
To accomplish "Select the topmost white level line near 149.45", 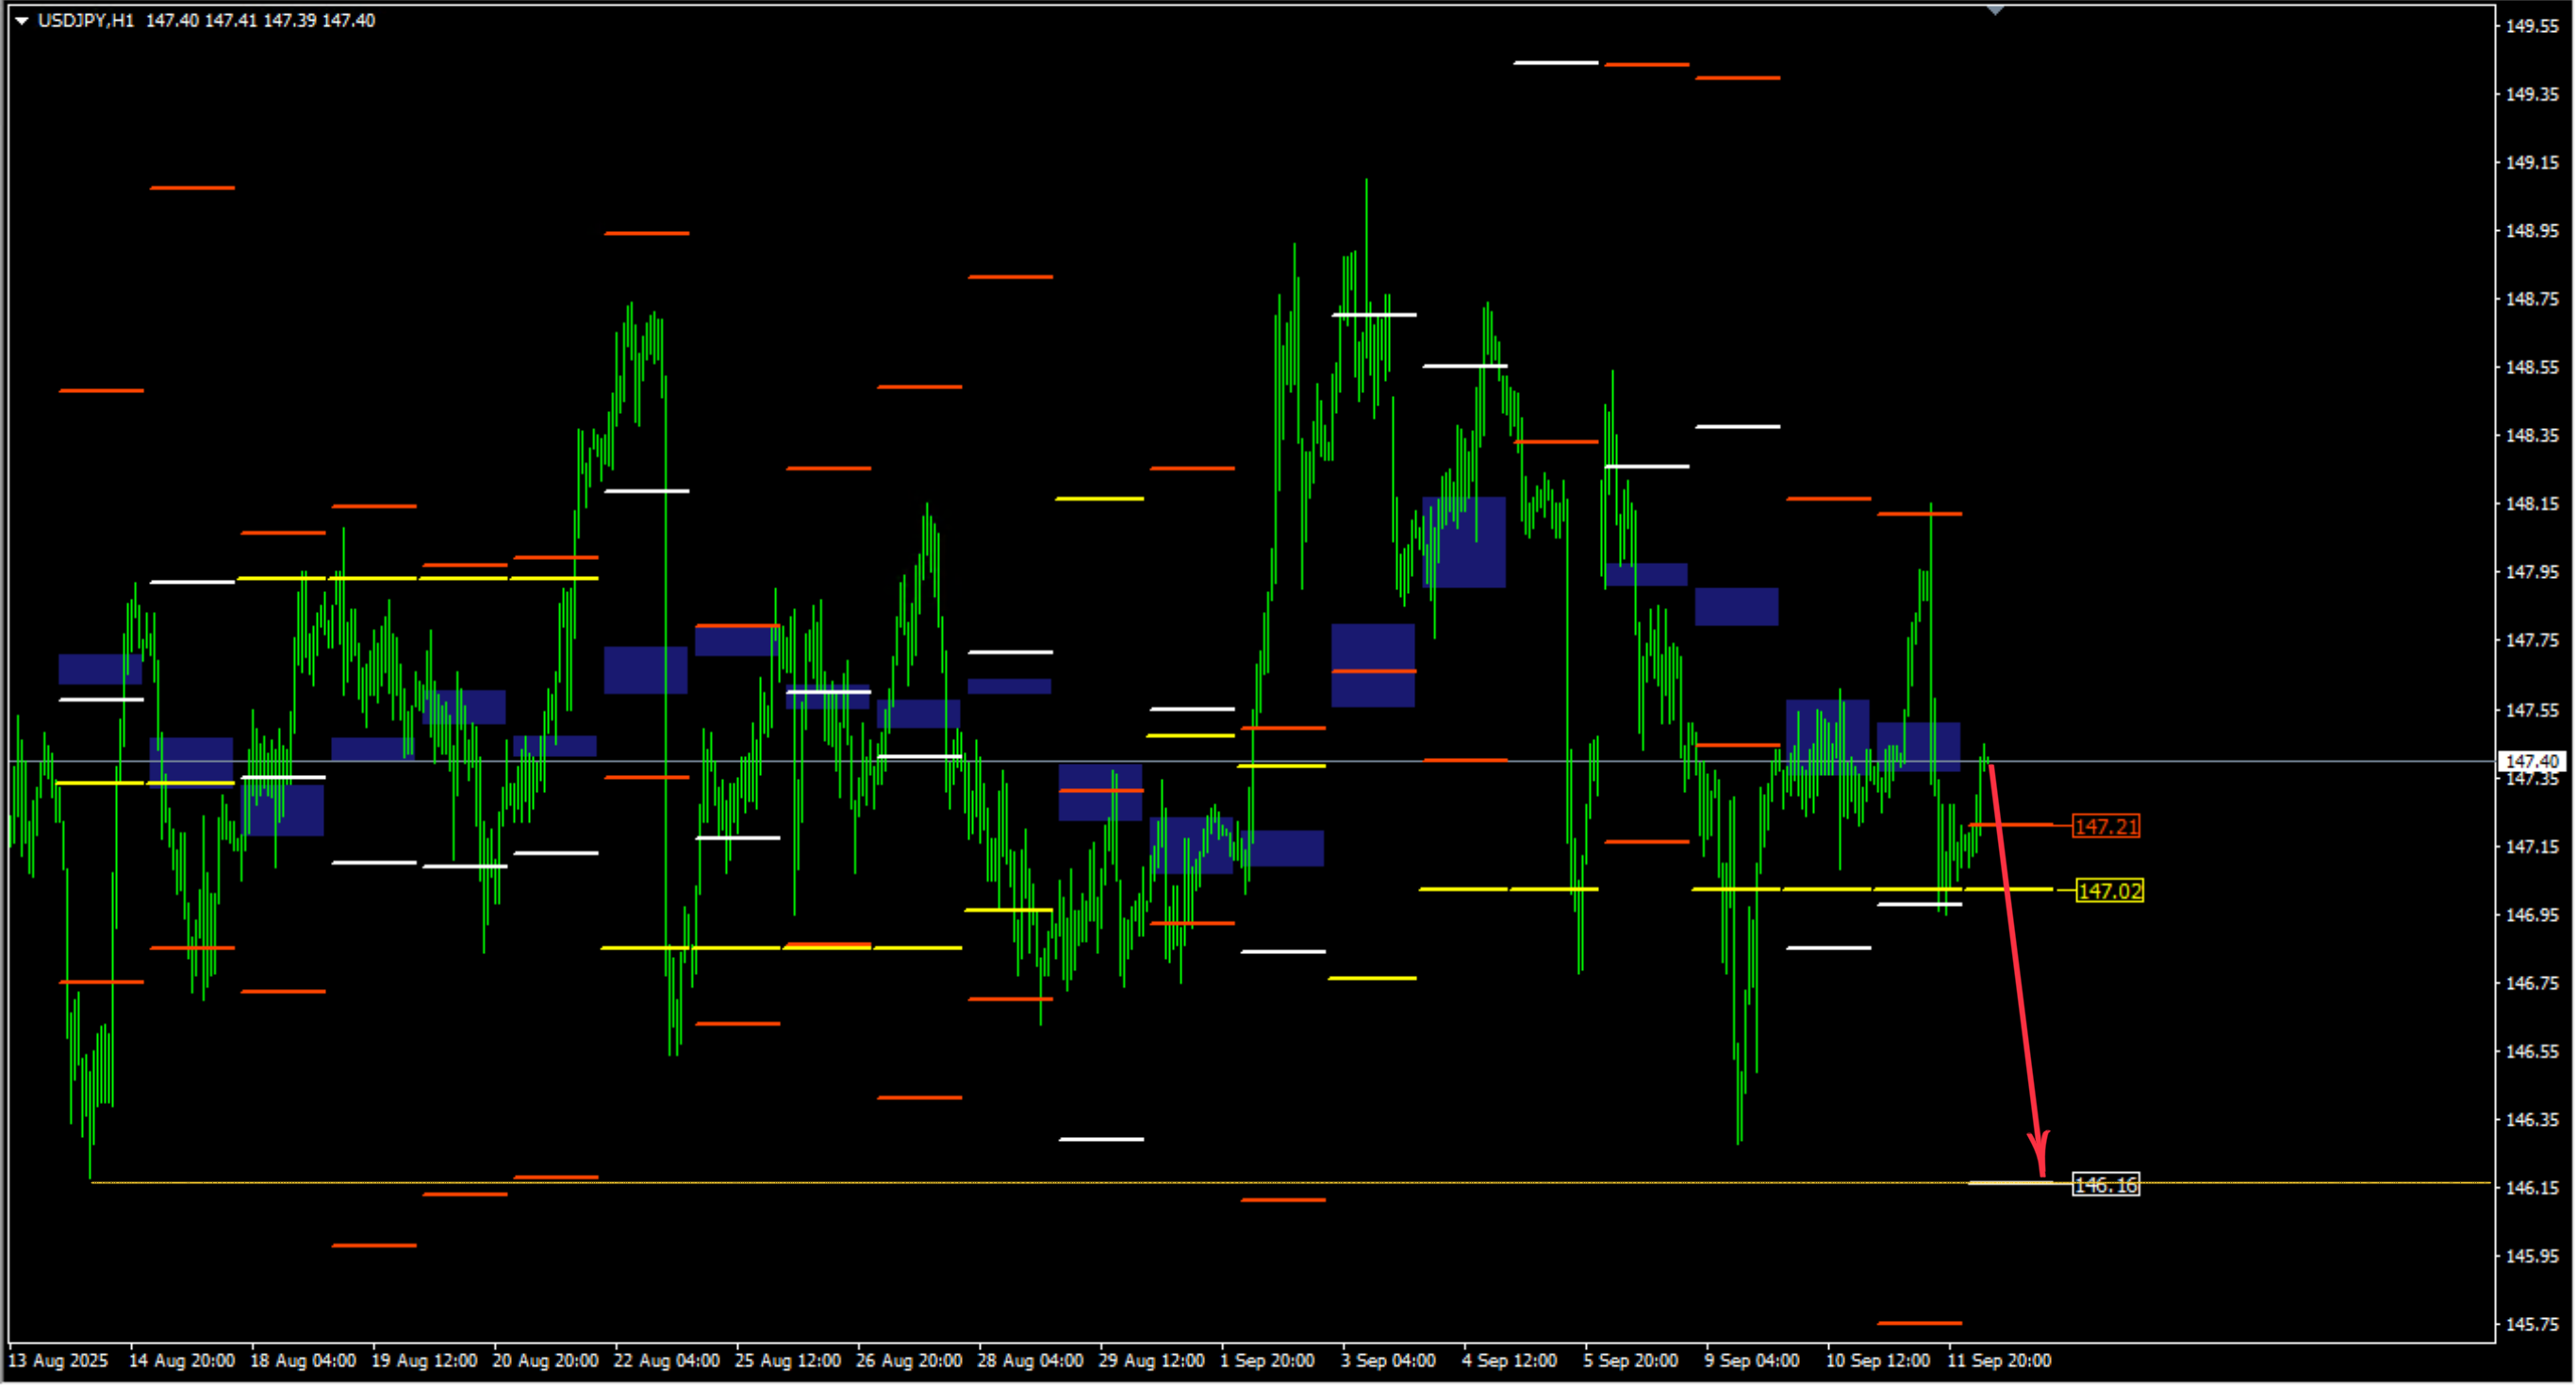I will (x=1556, y=63).
